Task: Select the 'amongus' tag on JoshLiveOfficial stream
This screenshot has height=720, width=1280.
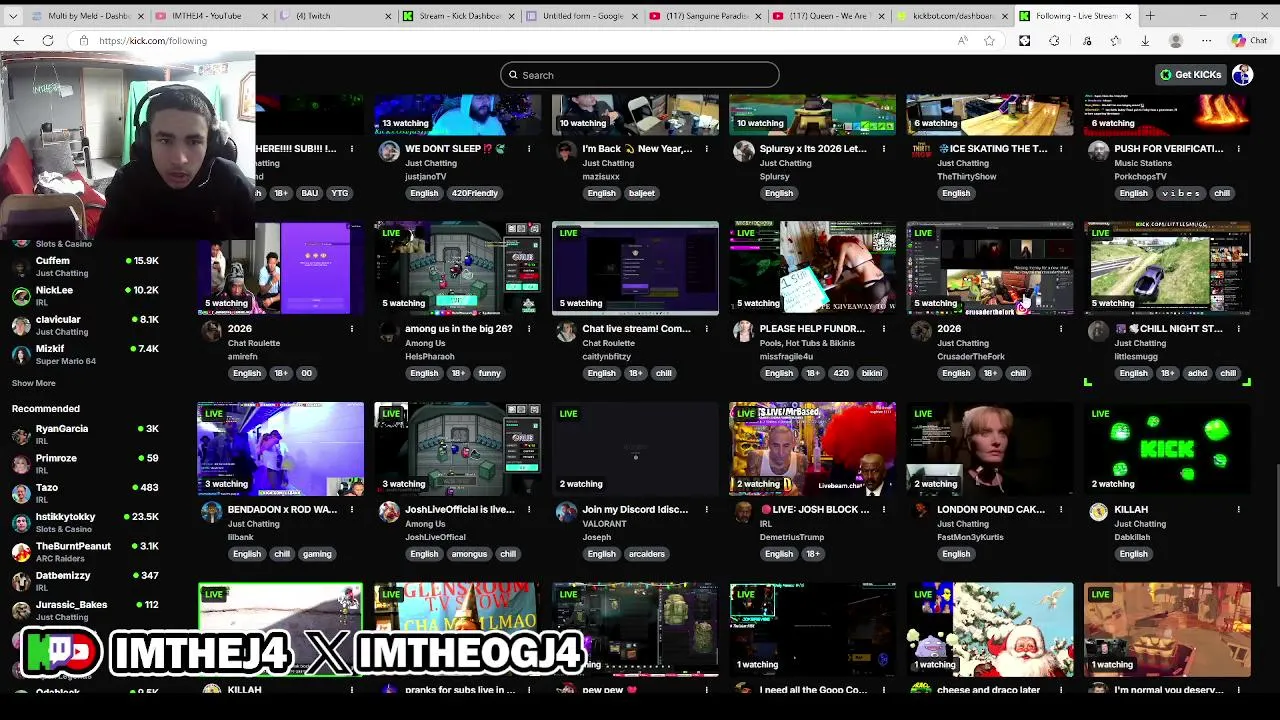Action: click(x=468, y=554)
